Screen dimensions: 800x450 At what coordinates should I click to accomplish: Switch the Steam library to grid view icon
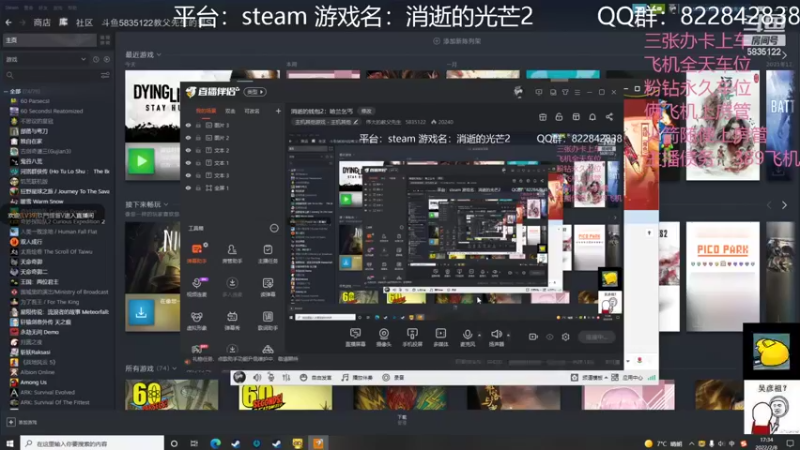coord(105,40)
